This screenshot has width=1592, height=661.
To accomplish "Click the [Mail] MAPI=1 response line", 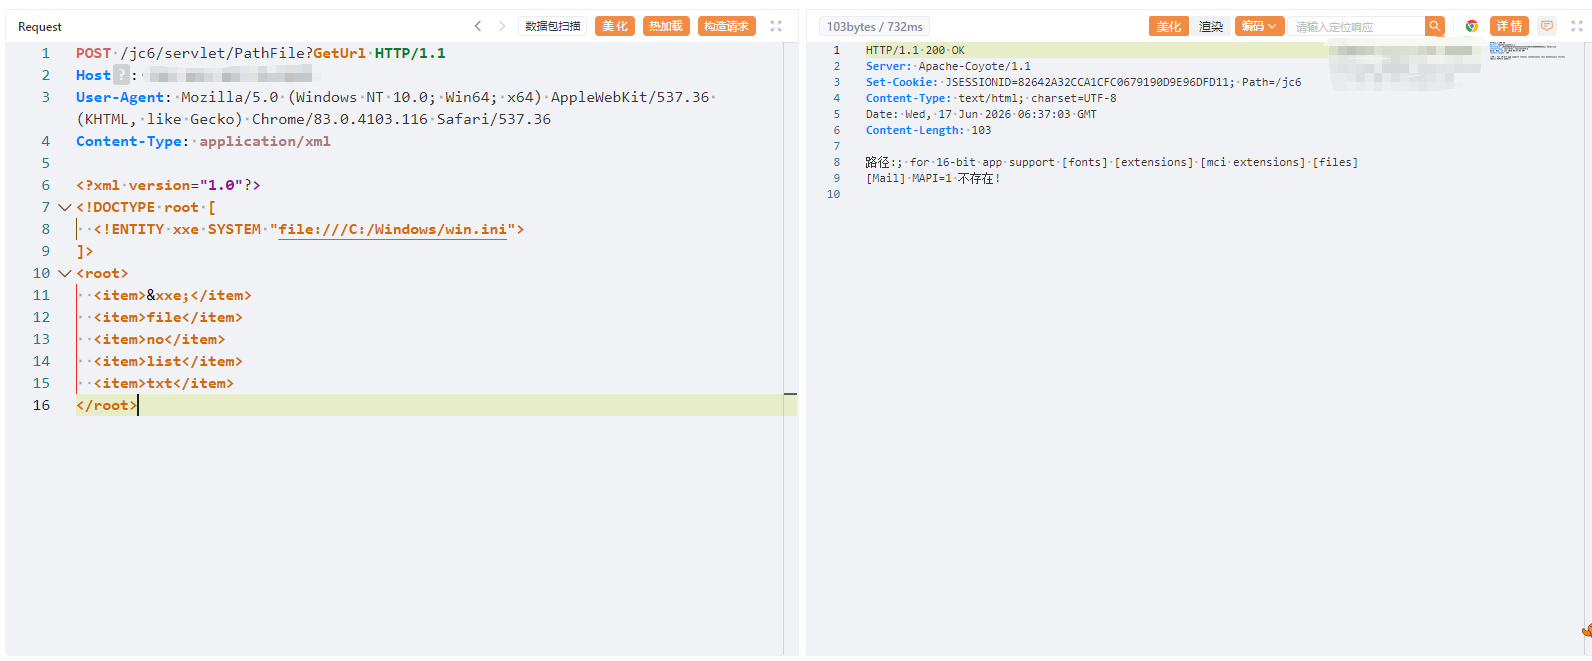I will [933, 178].
